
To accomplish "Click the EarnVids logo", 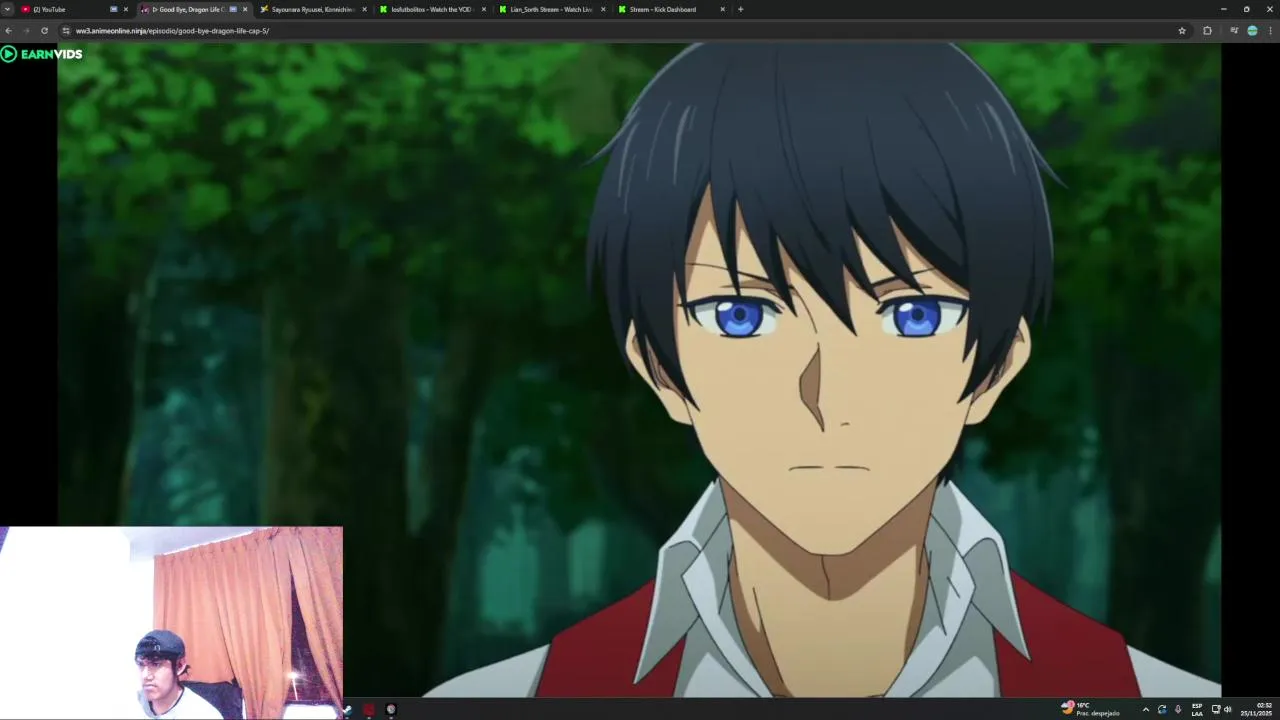I will 41,54.
